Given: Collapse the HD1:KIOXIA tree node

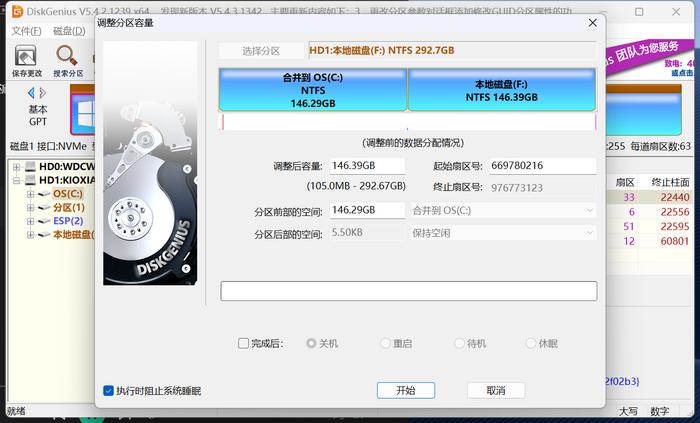Looking at the screenshot, I should pos(17,181).
